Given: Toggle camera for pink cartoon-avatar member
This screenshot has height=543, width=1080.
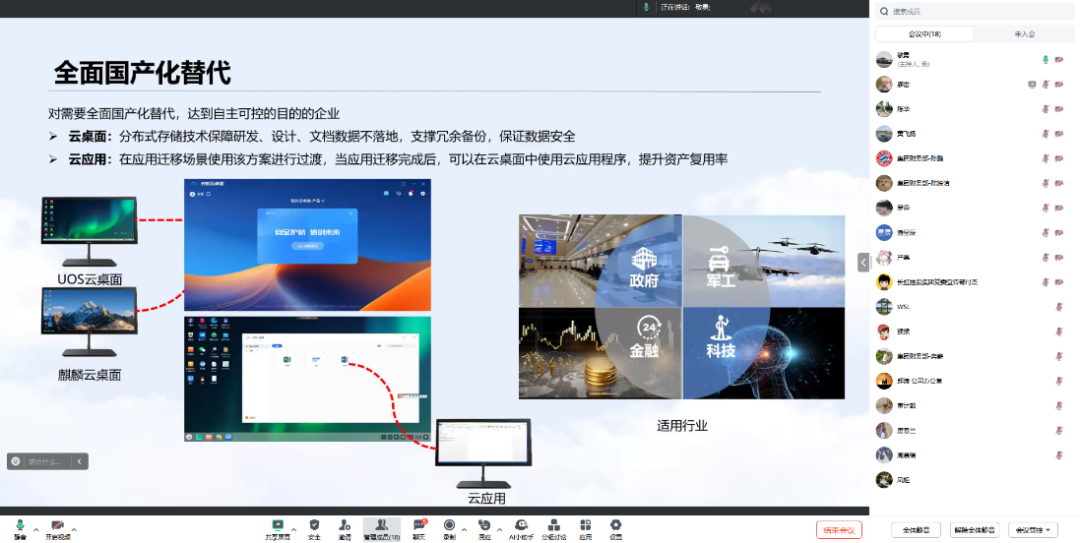Looking at the screenshot, I should [x=1059, y=257].
